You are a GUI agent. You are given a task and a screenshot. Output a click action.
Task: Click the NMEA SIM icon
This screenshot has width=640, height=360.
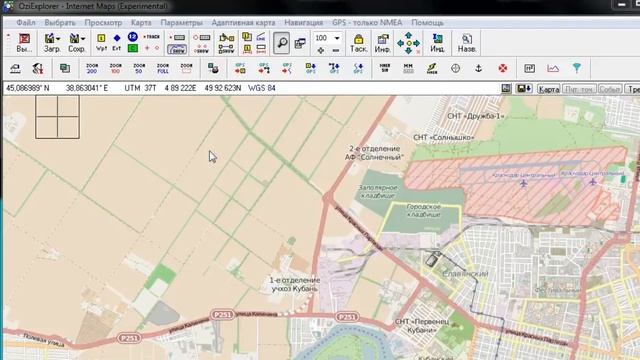coord(384,68)
